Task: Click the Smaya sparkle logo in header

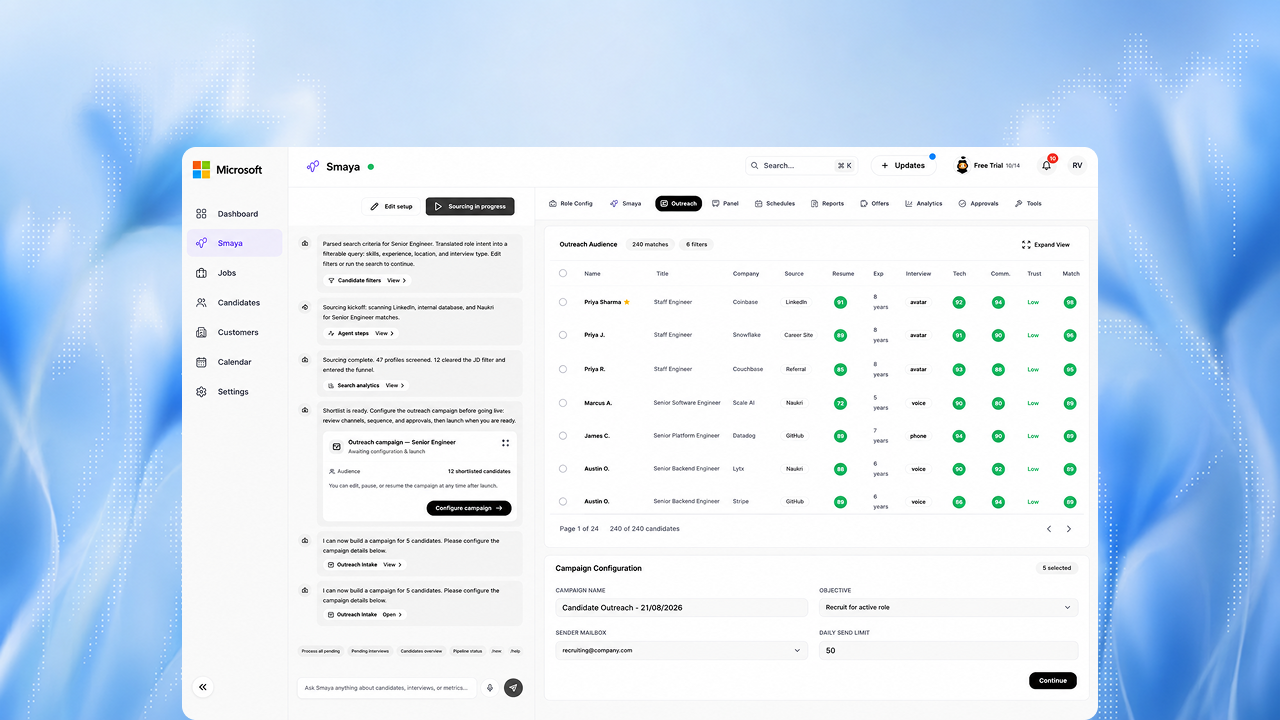Action: [x=313, y=166]
